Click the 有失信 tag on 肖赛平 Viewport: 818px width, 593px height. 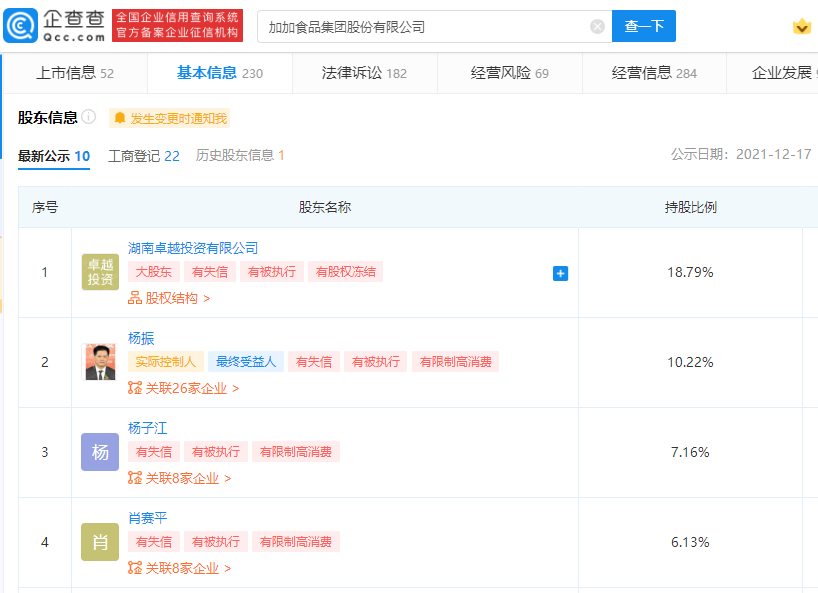[x=154, y=542]
